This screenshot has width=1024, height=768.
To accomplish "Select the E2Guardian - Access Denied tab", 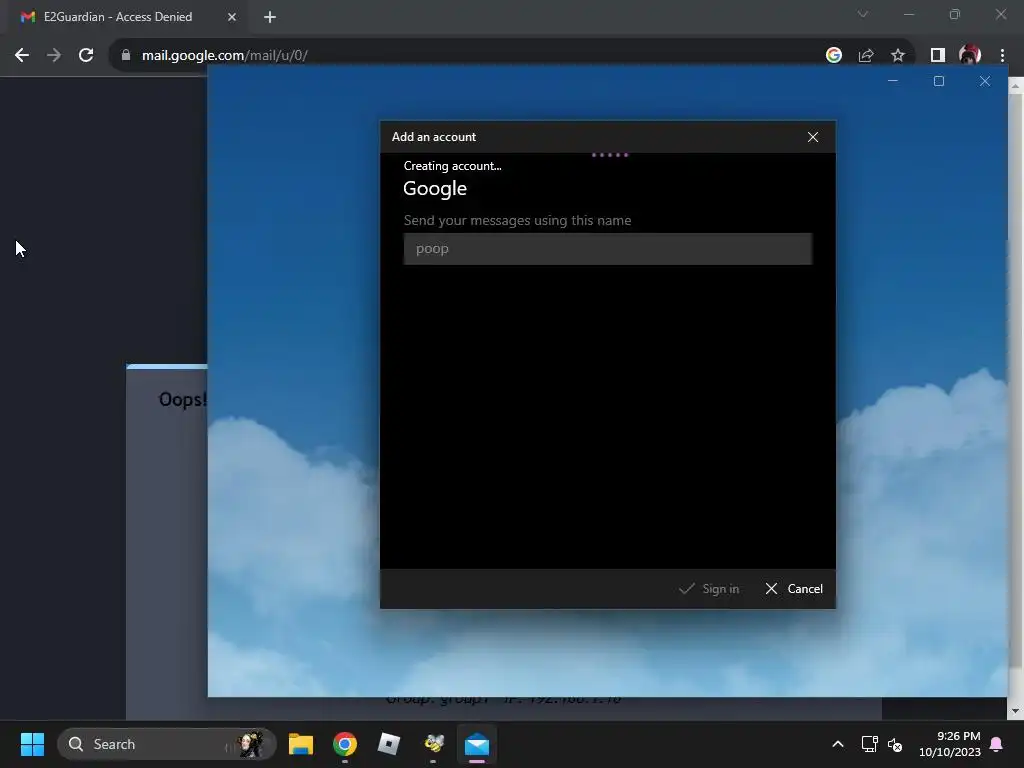I will tap(118, 17).
